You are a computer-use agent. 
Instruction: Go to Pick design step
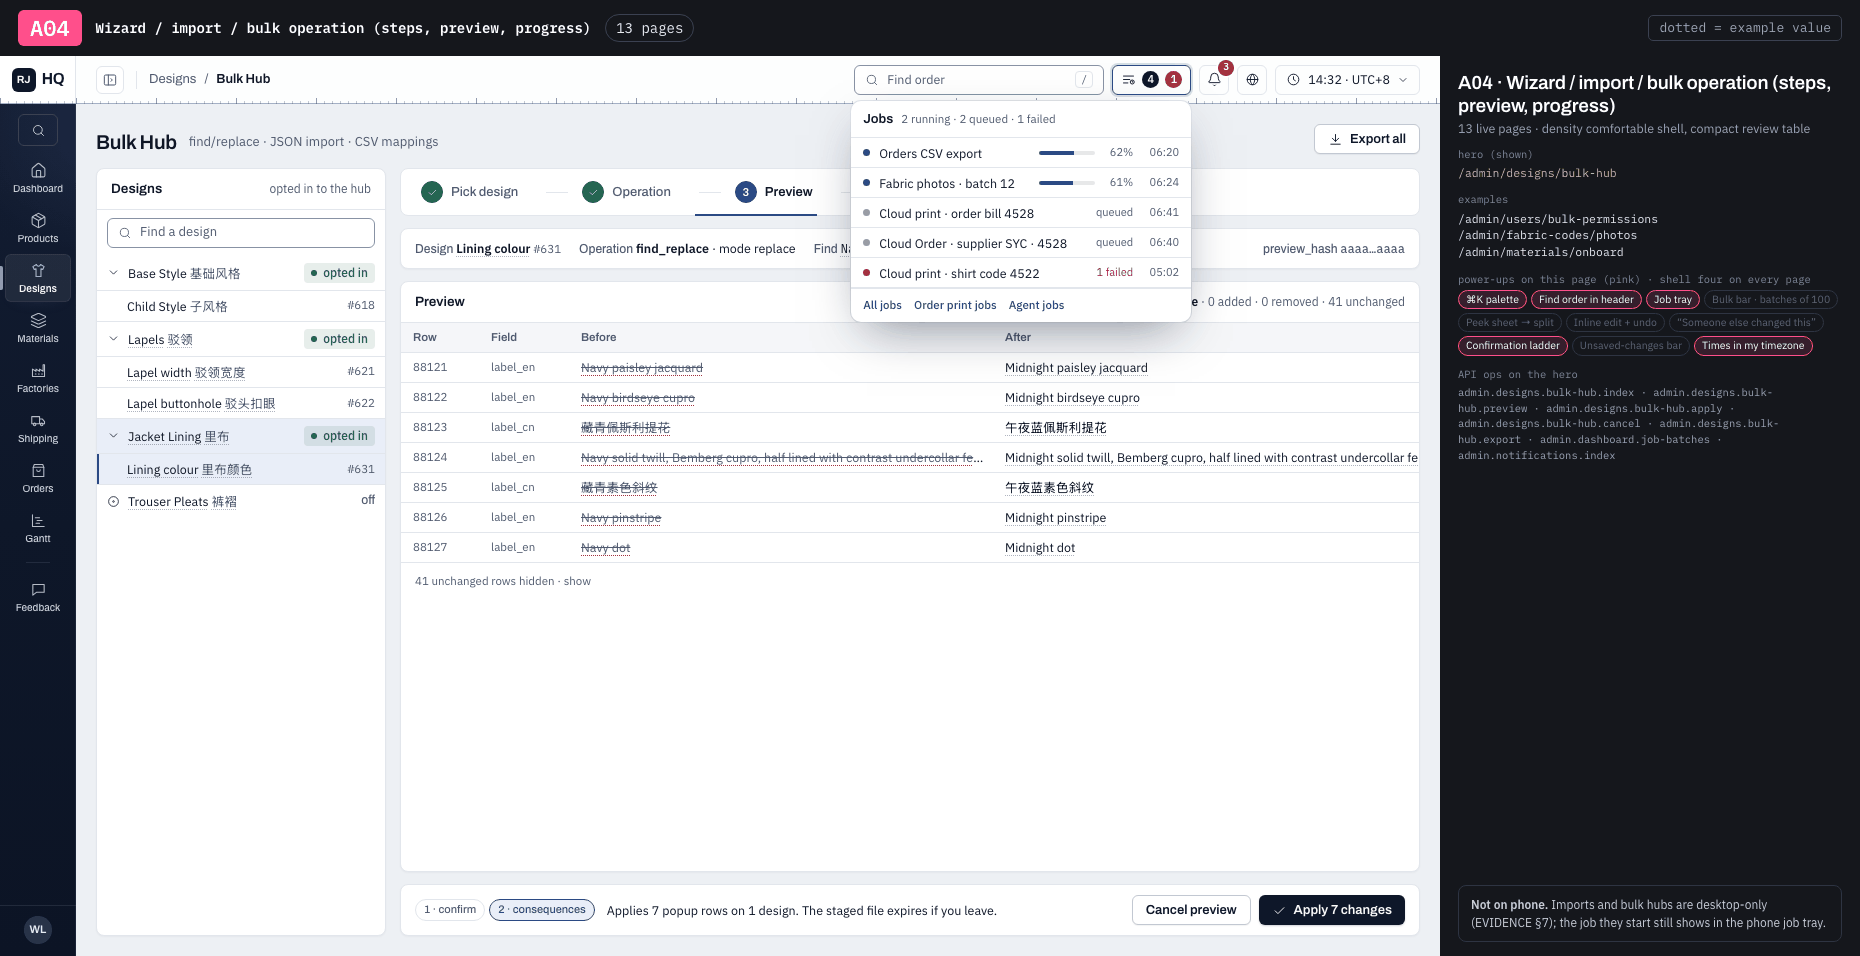470,192
